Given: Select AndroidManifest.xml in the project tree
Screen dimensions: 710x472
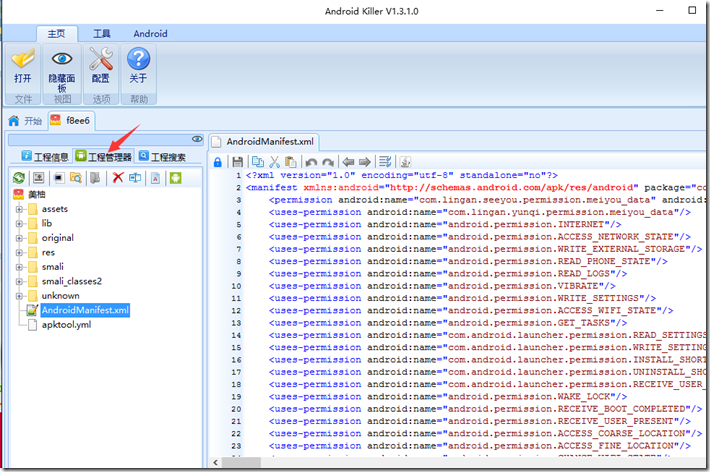Looking at the screenshot, I should point(85,310).
